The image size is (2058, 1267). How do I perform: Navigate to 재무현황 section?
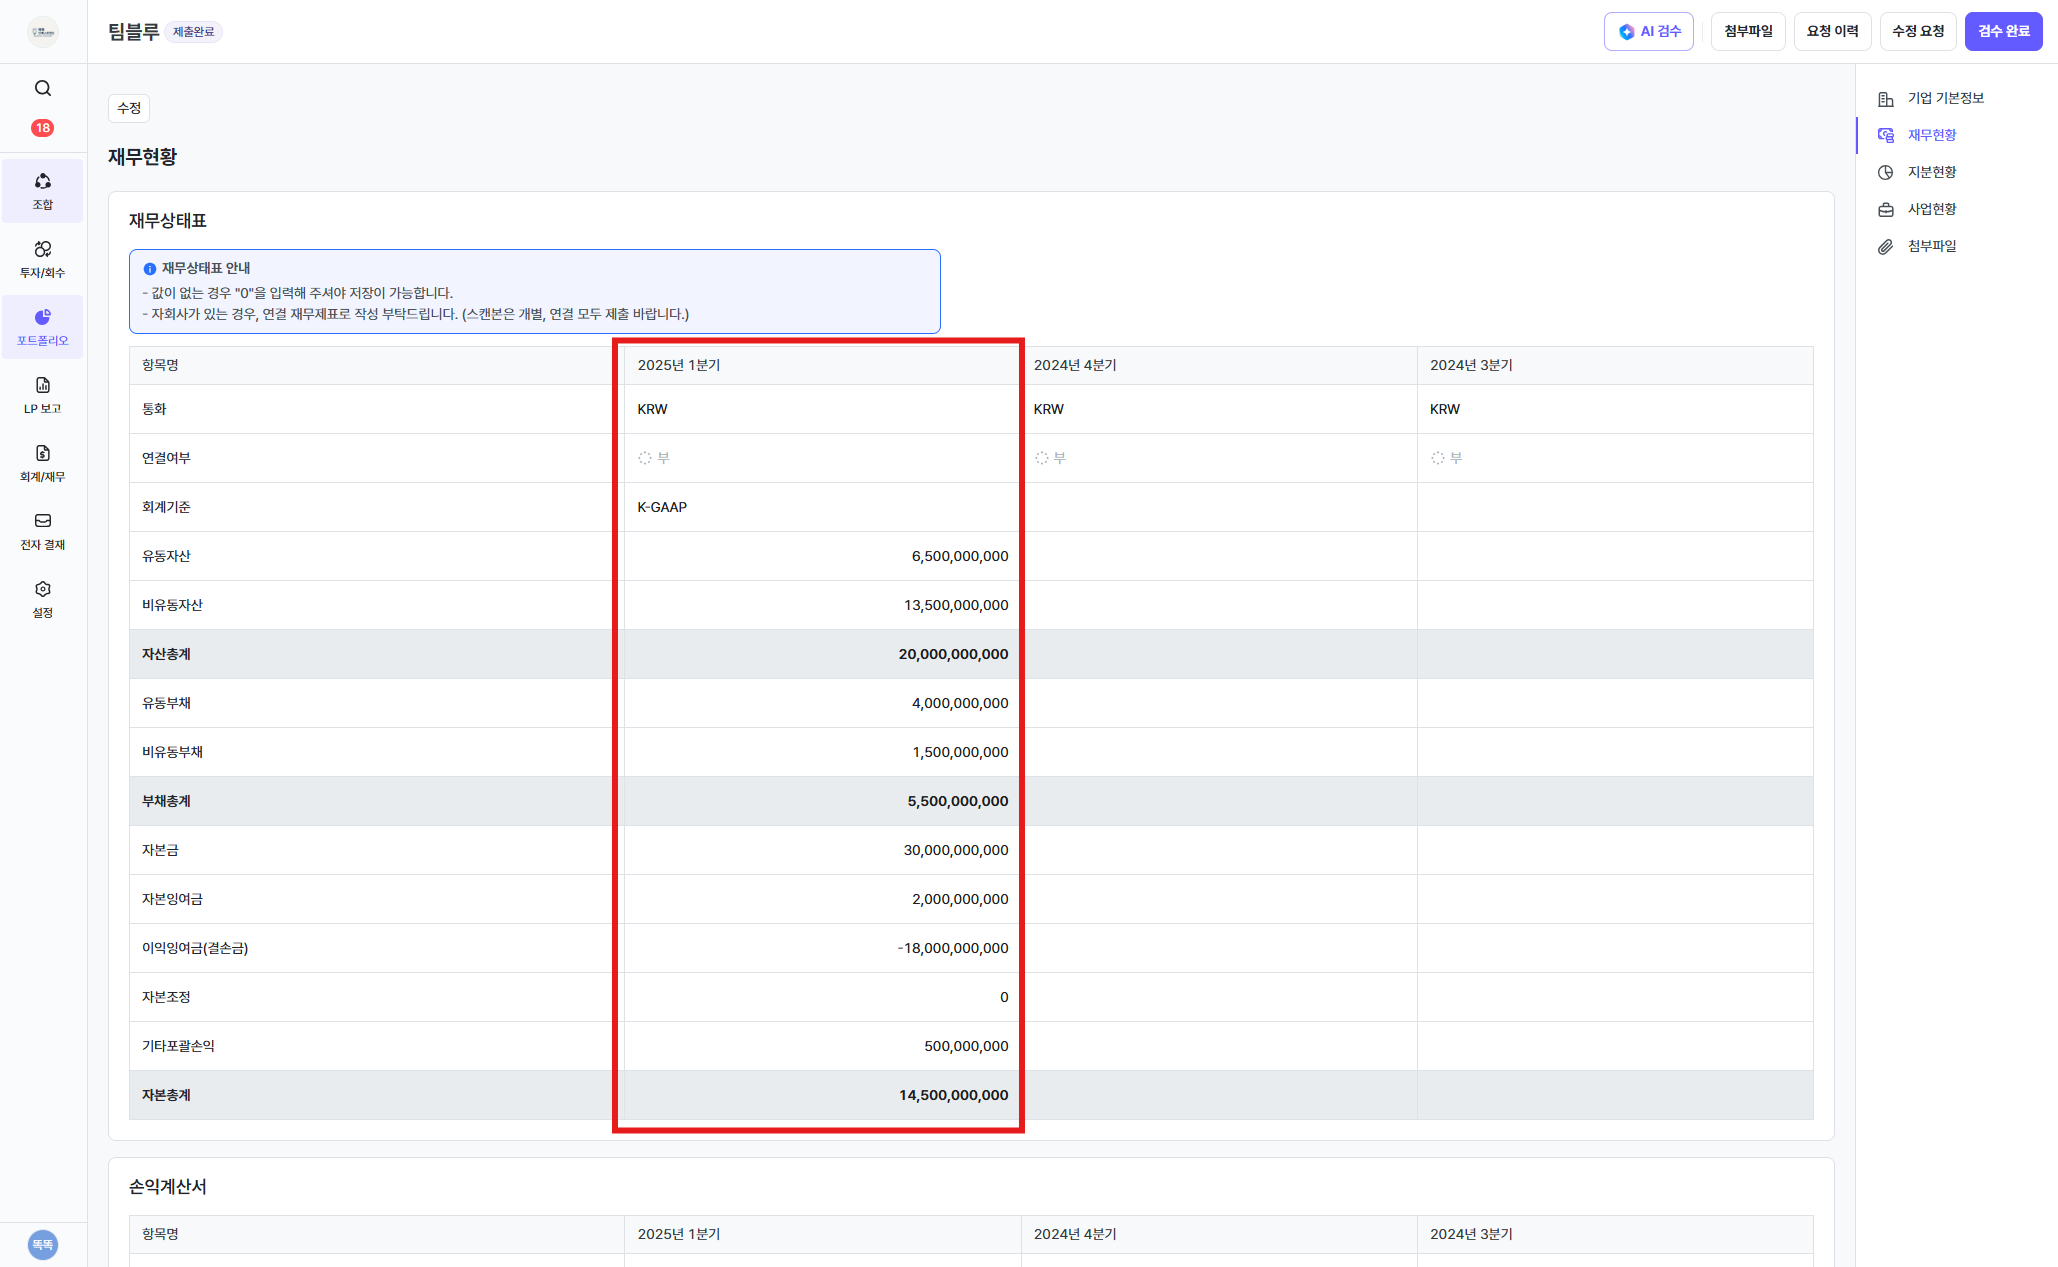tap(1931, 135)
